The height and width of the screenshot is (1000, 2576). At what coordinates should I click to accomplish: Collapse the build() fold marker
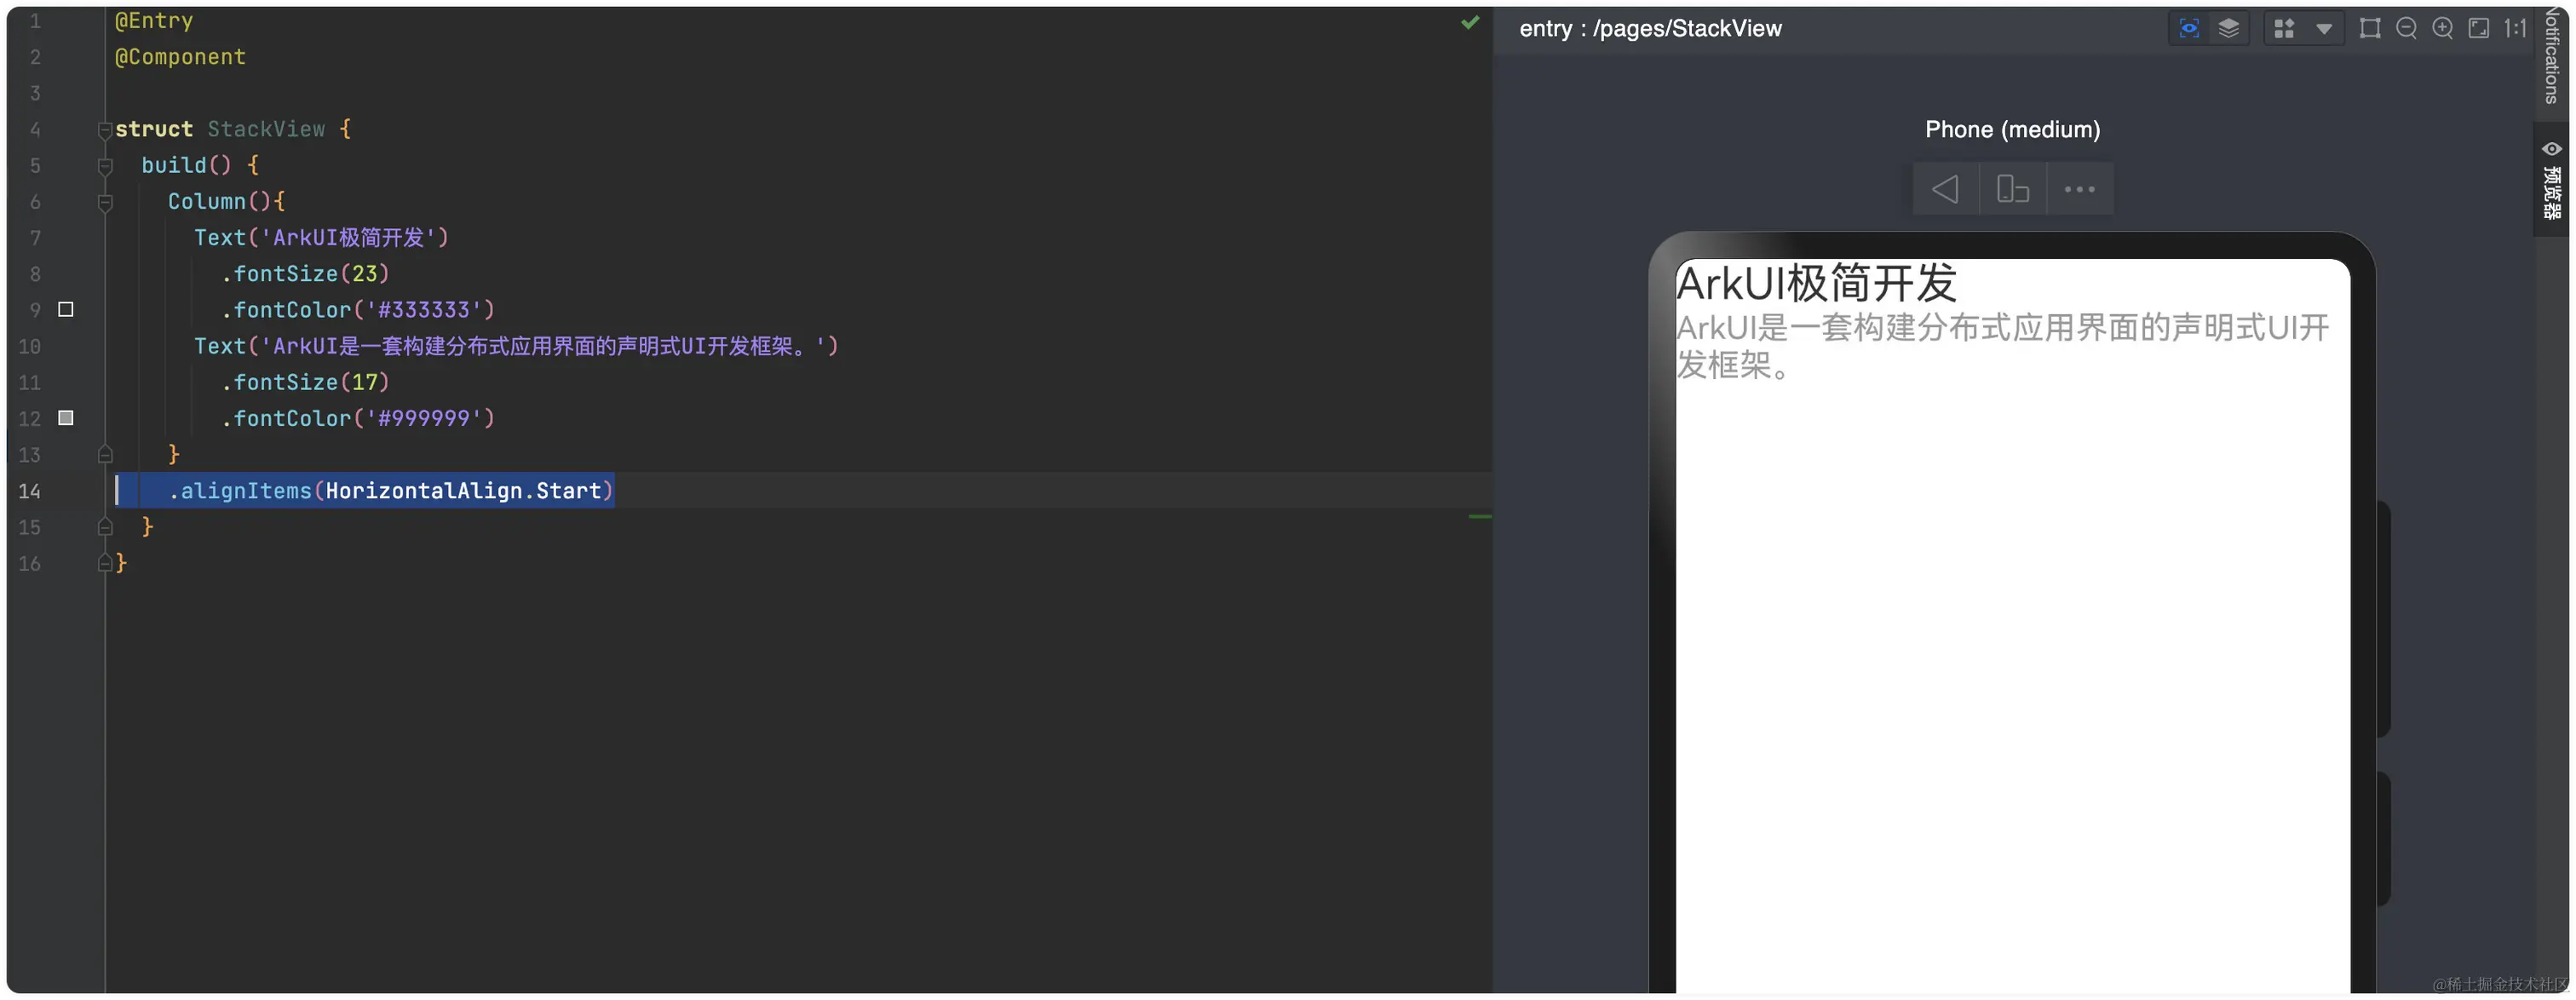(104, 166)
